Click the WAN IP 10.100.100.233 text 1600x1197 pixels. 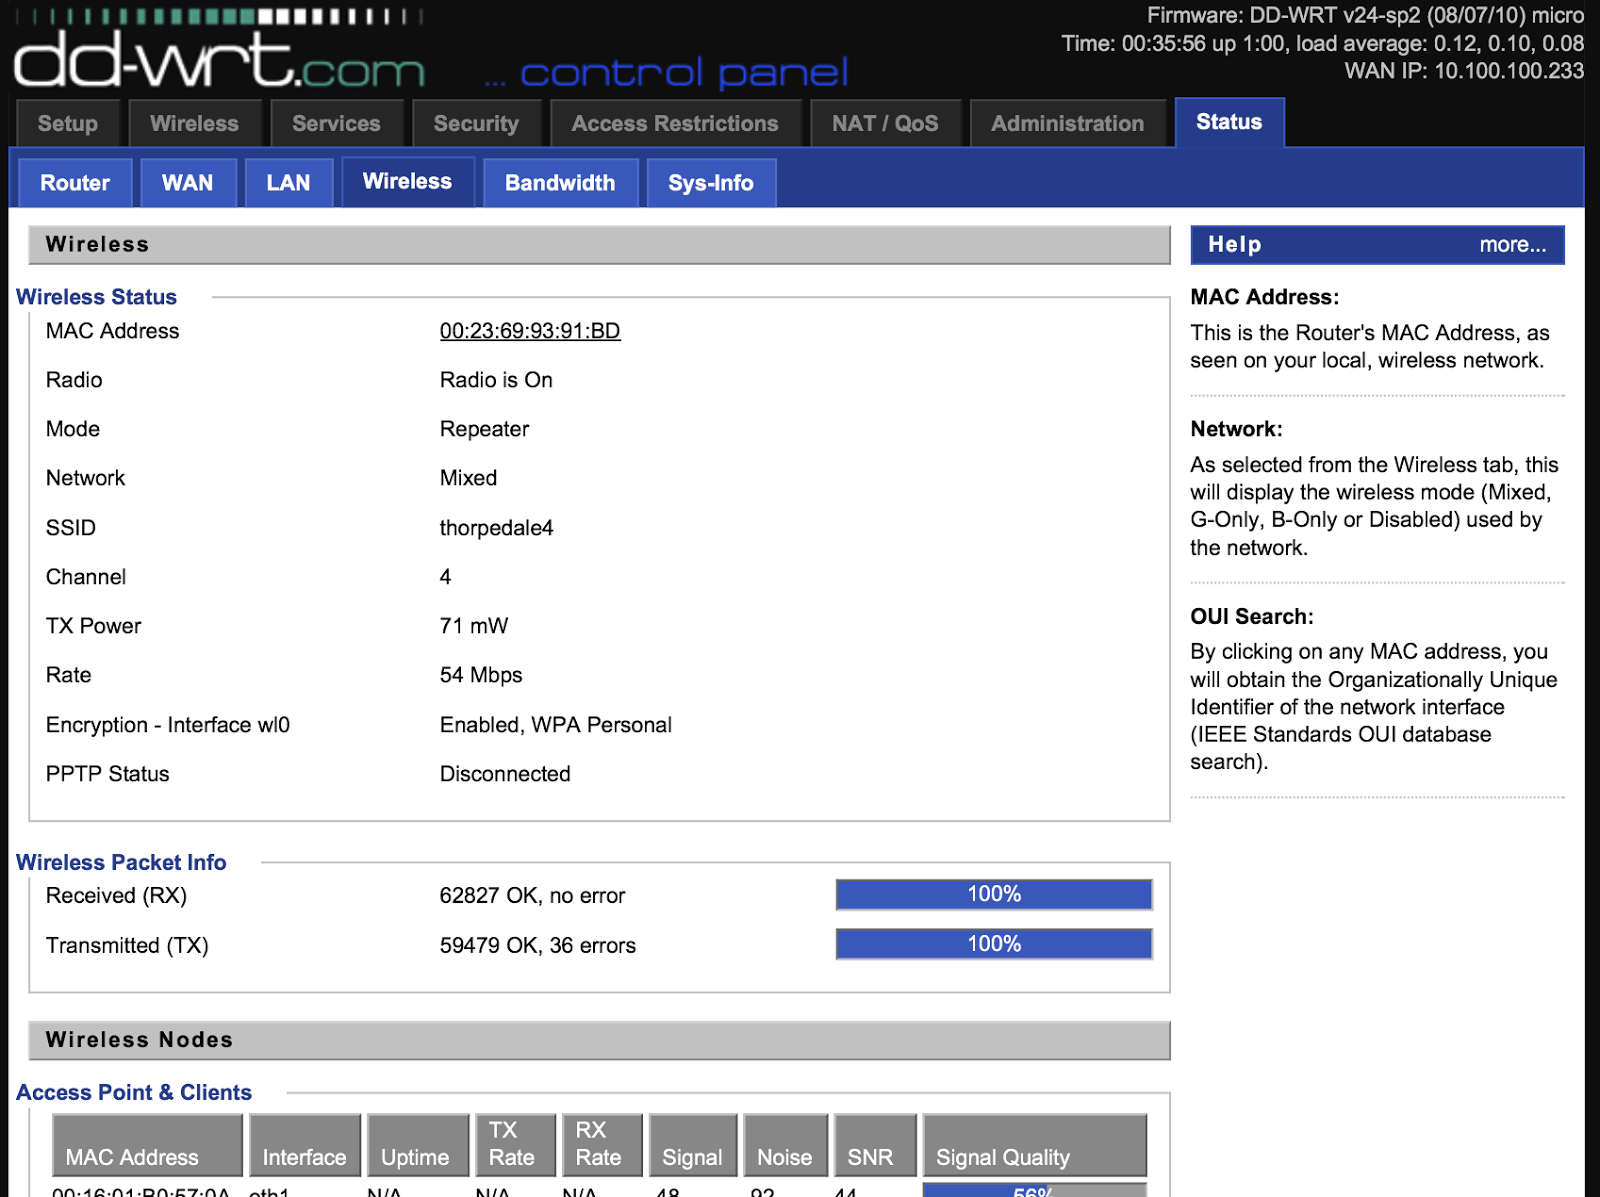pyautogui.click(x=1464, y=71)
